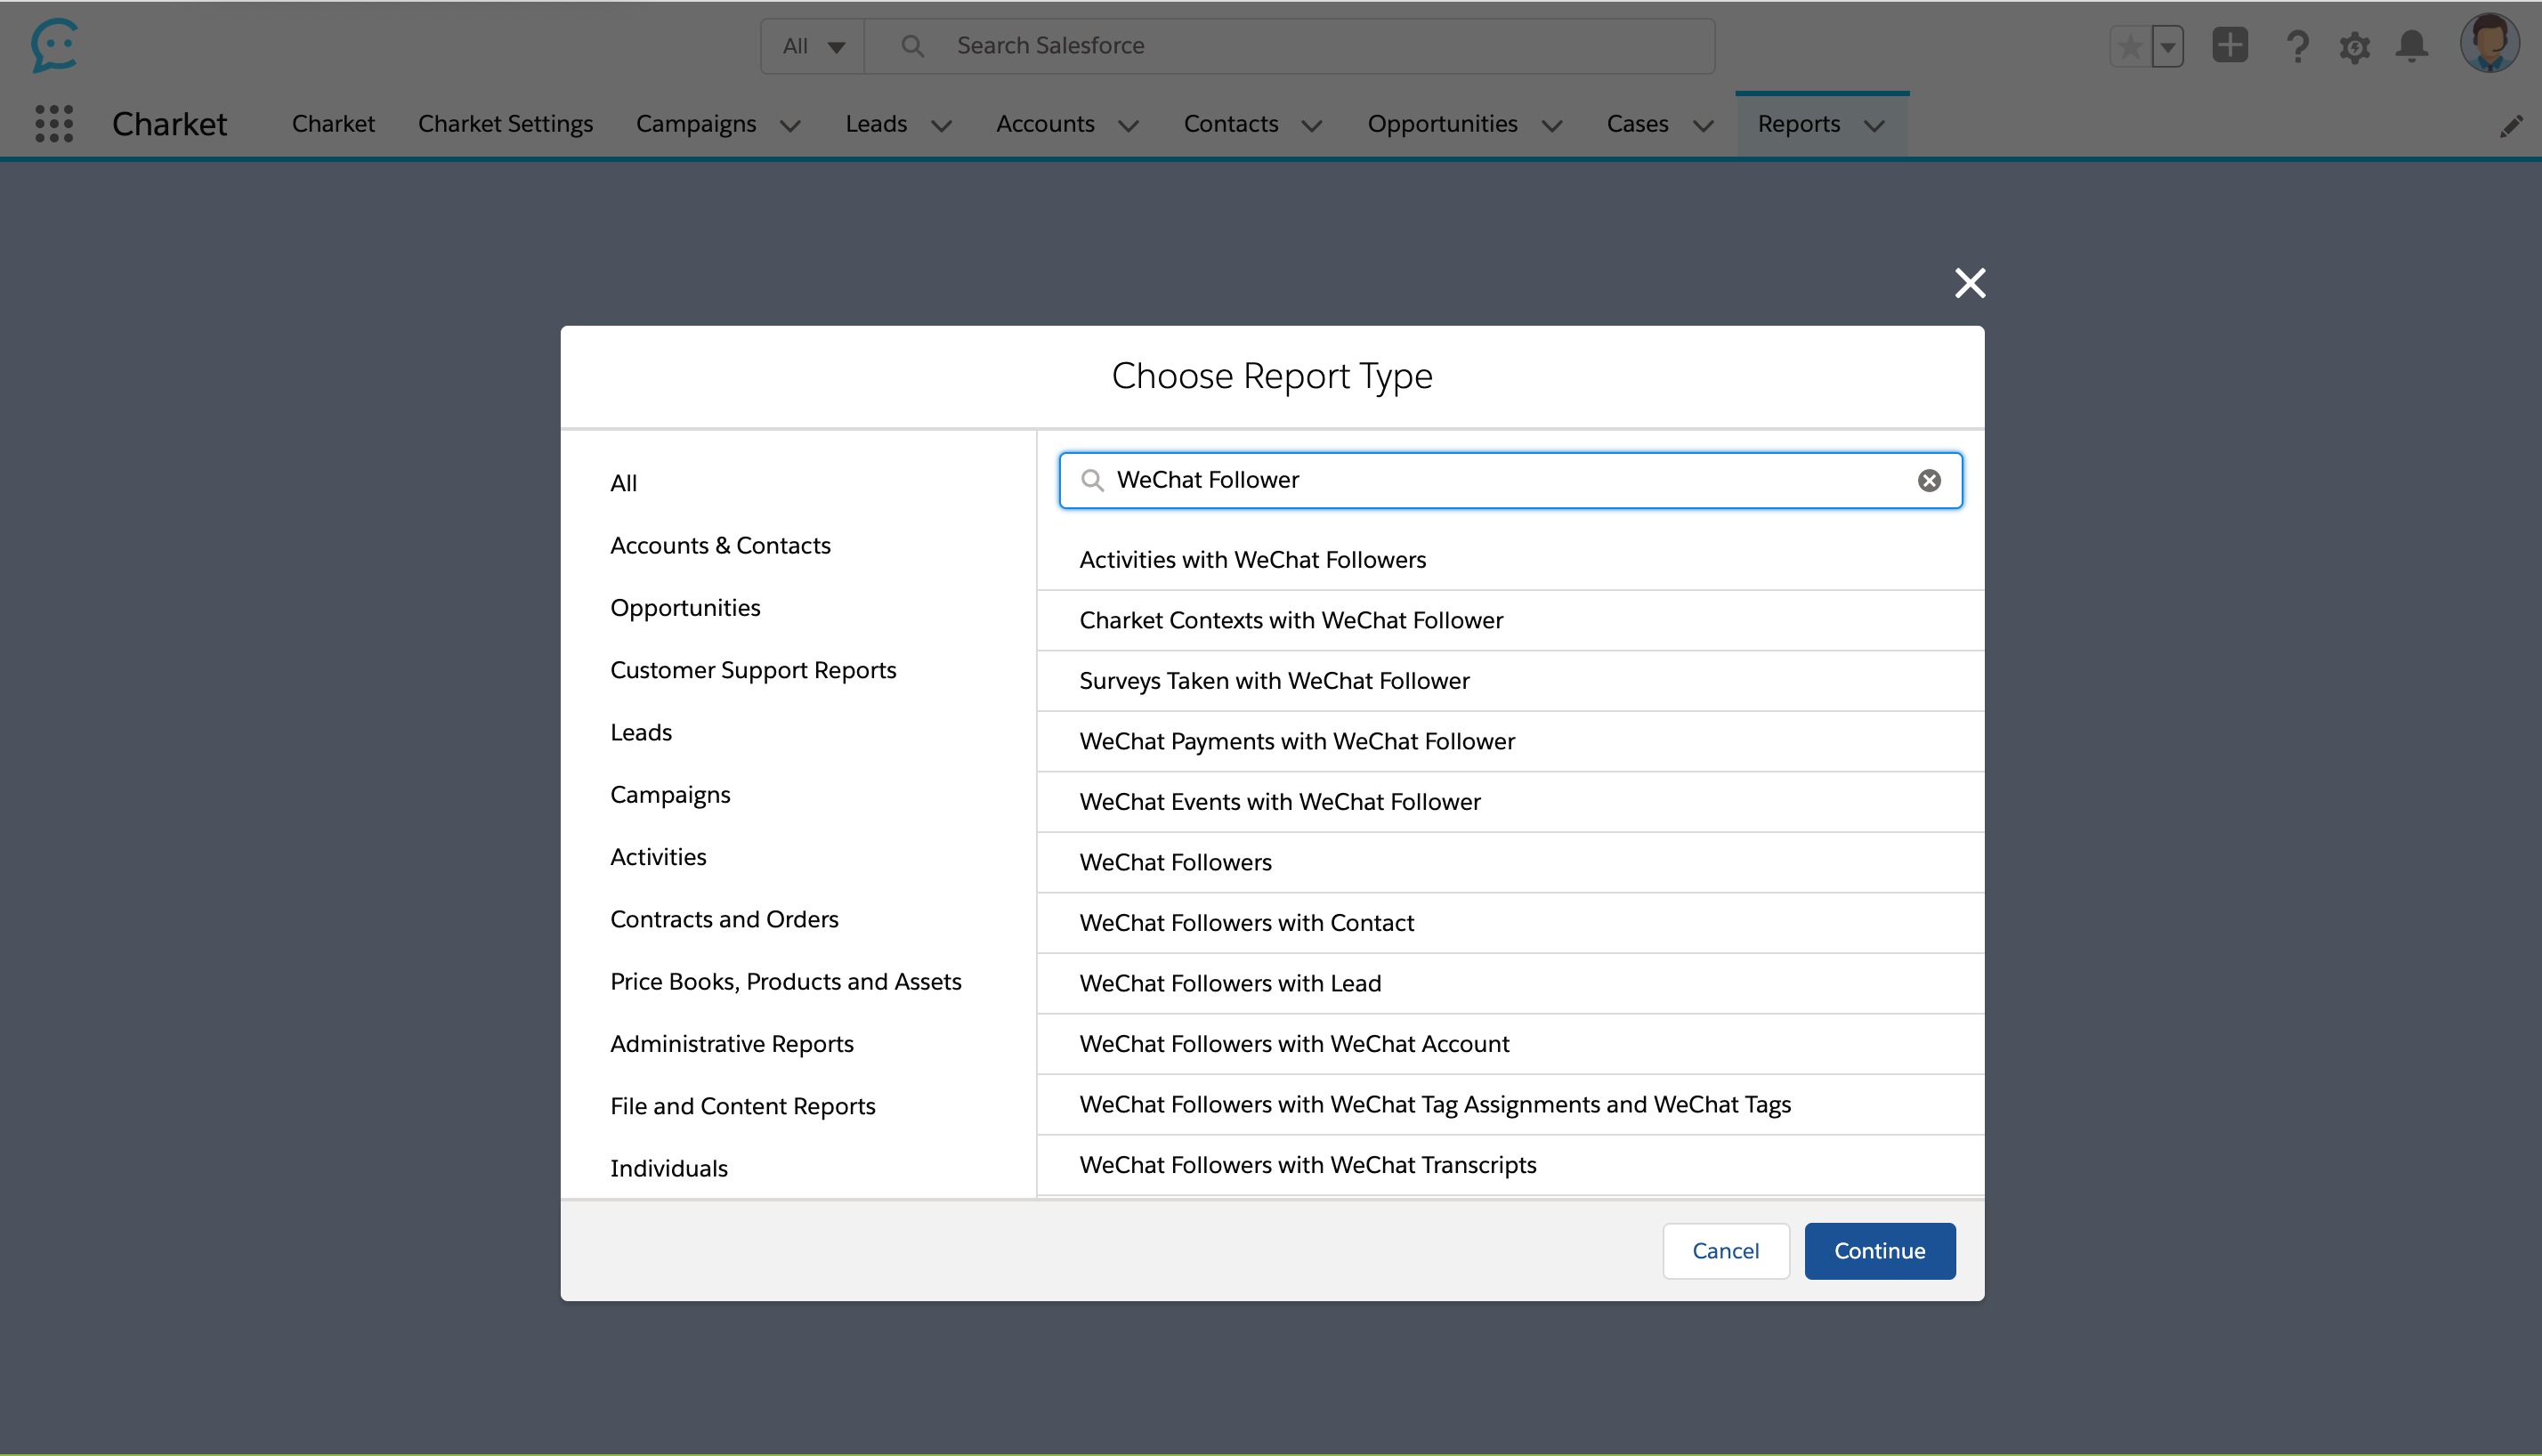Open the Contacts navigation tab
The image size is (2542, 1456).
tap(1231, 124)
